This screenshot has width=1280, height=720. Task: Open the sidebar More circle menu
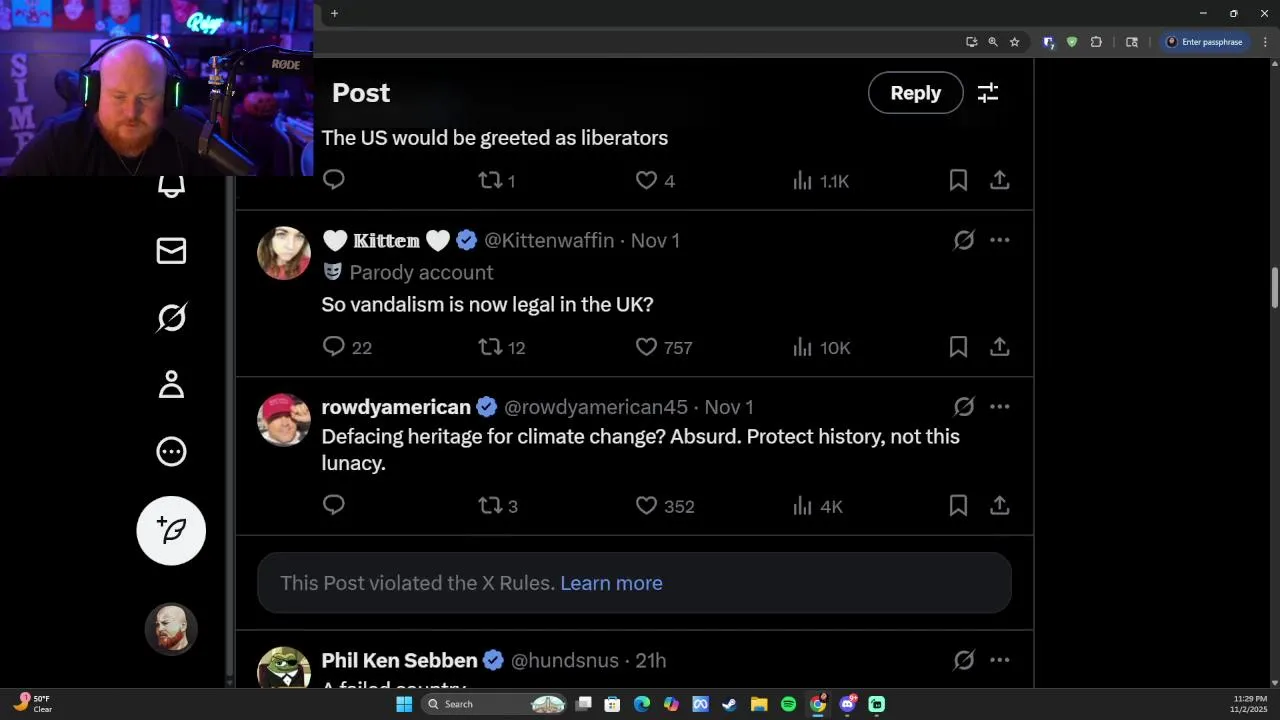pos(171,452)
